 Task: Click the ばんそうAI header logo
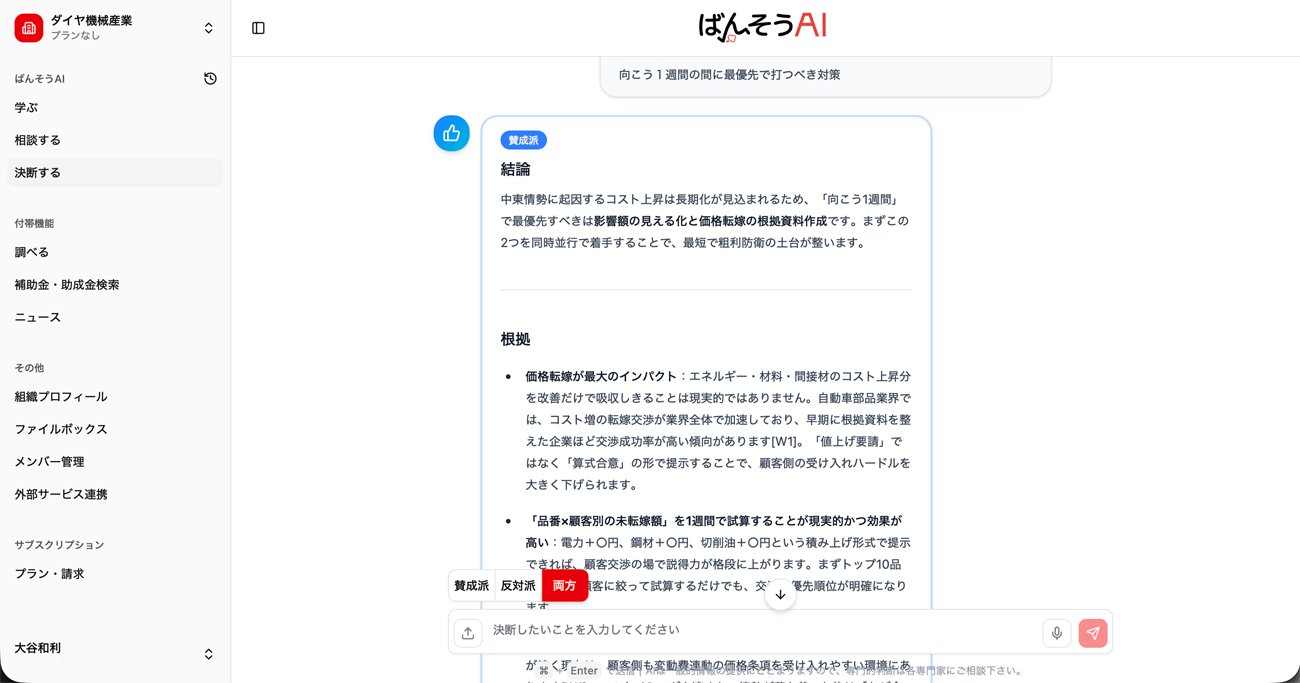[x=763, y=27]
